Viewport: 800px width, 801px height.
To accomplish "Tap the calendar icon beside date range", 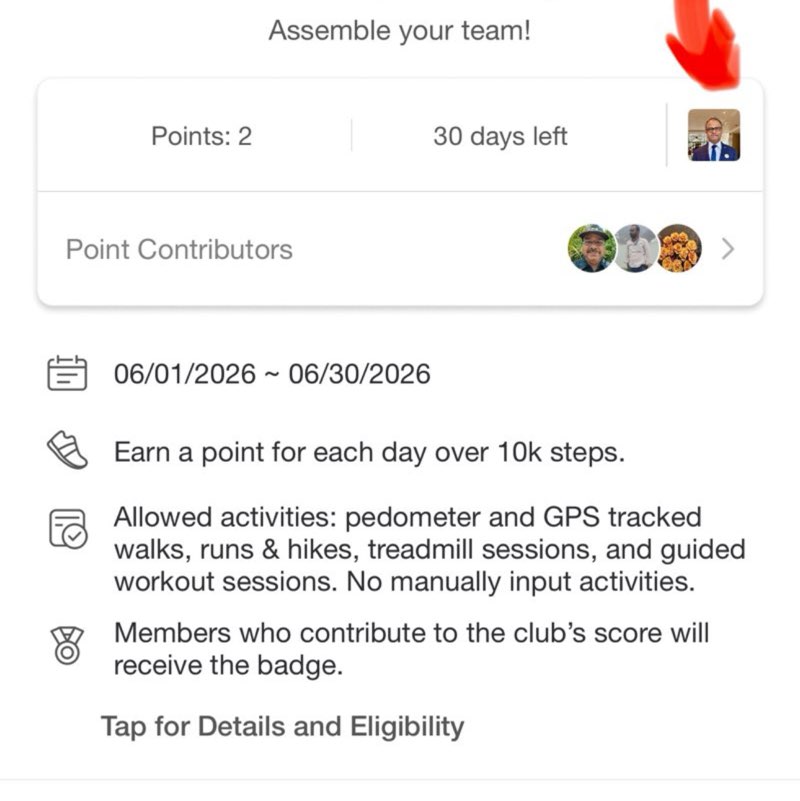I will point(67,373).
